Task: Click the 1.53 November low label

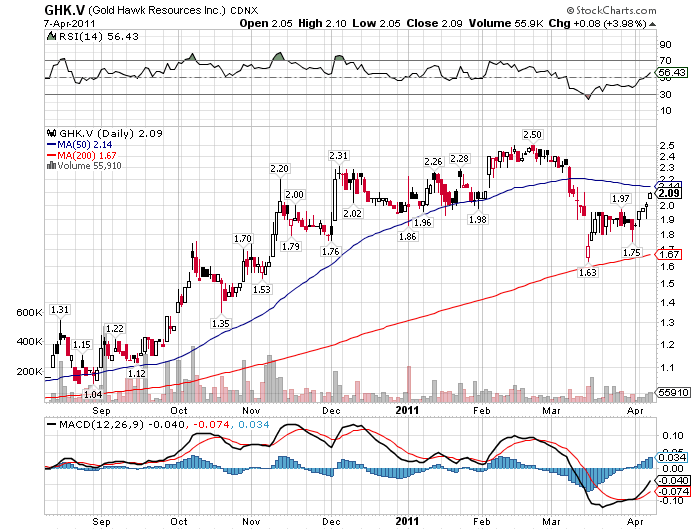Action: coord(262,289)
